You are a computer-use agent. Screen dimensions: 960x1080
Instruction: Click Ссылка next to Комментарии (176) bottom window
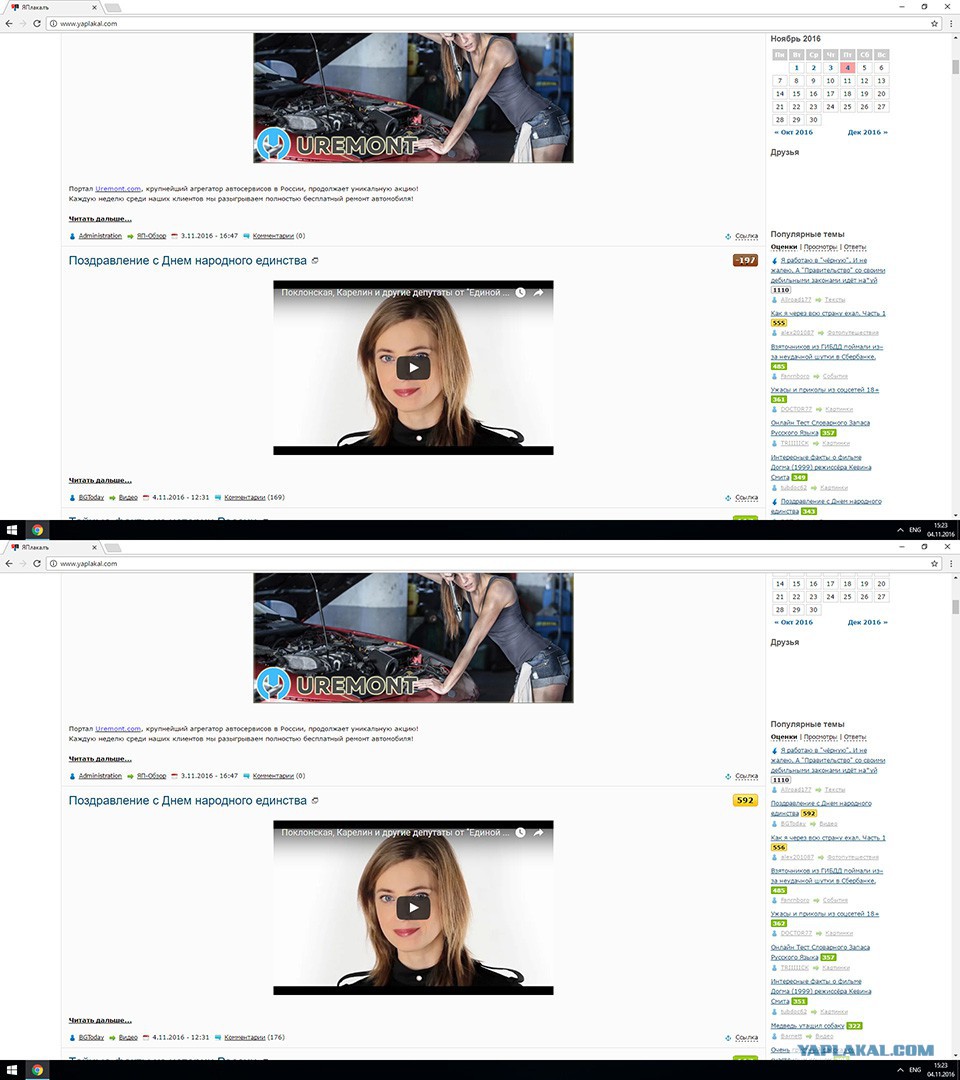point(747,1037)
